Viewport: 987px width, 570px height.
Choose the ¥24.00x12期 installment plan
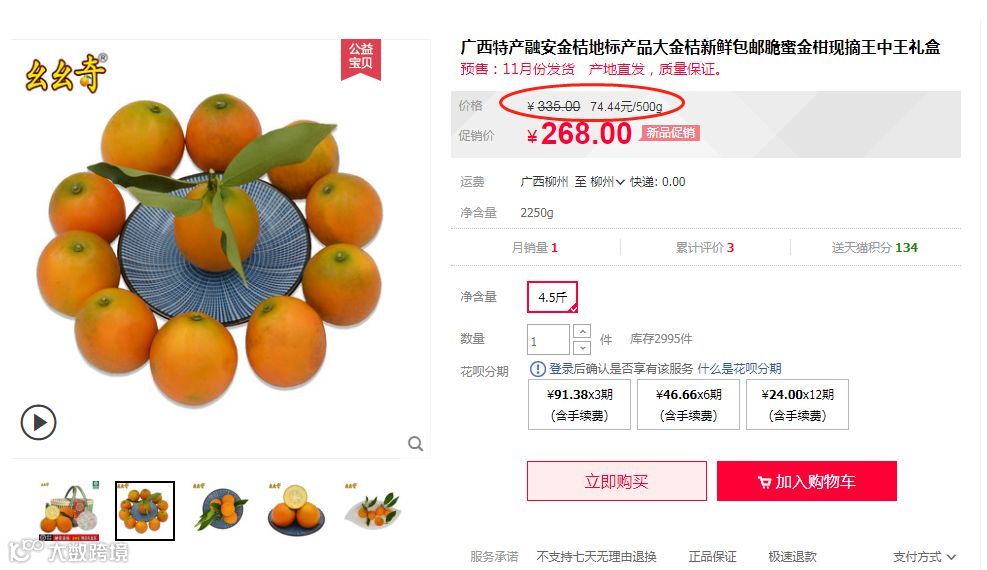click(797, 405)
